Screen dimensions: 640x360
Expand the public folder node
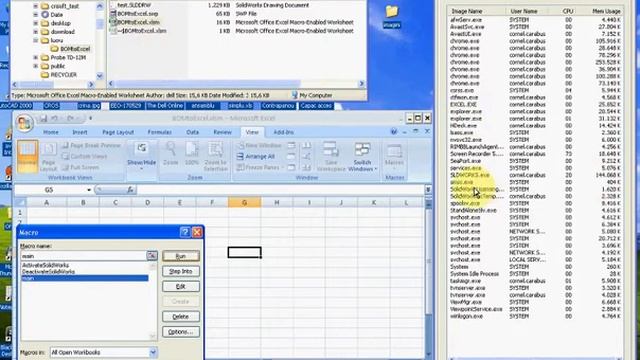click(36, 66)
